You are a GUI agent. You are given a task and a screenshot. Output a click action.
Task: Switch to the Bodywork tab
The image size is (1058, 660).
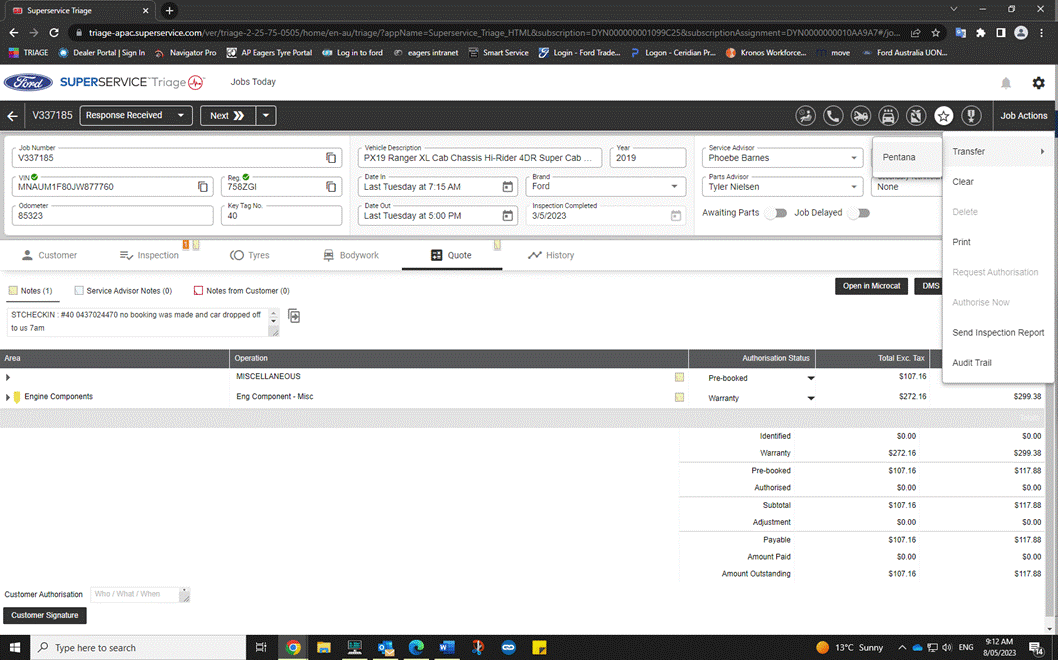[x=351, y=255]
